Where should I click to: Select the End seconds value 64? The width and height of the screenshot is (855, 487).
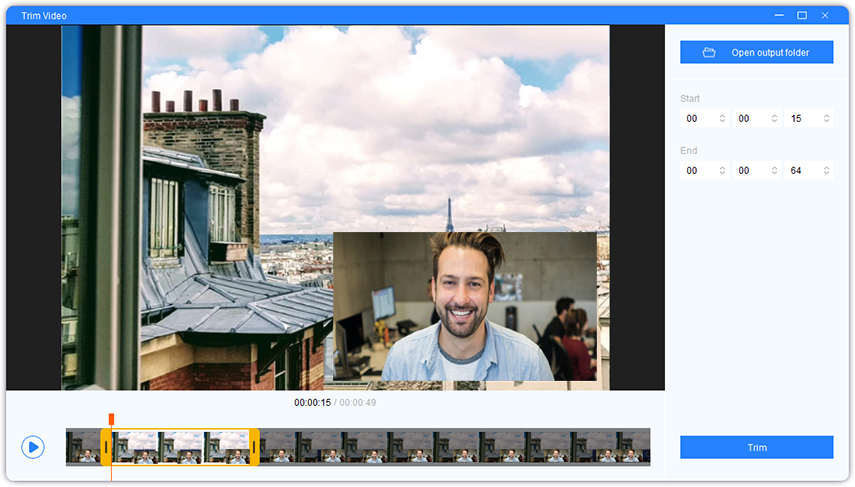(796, 170)
